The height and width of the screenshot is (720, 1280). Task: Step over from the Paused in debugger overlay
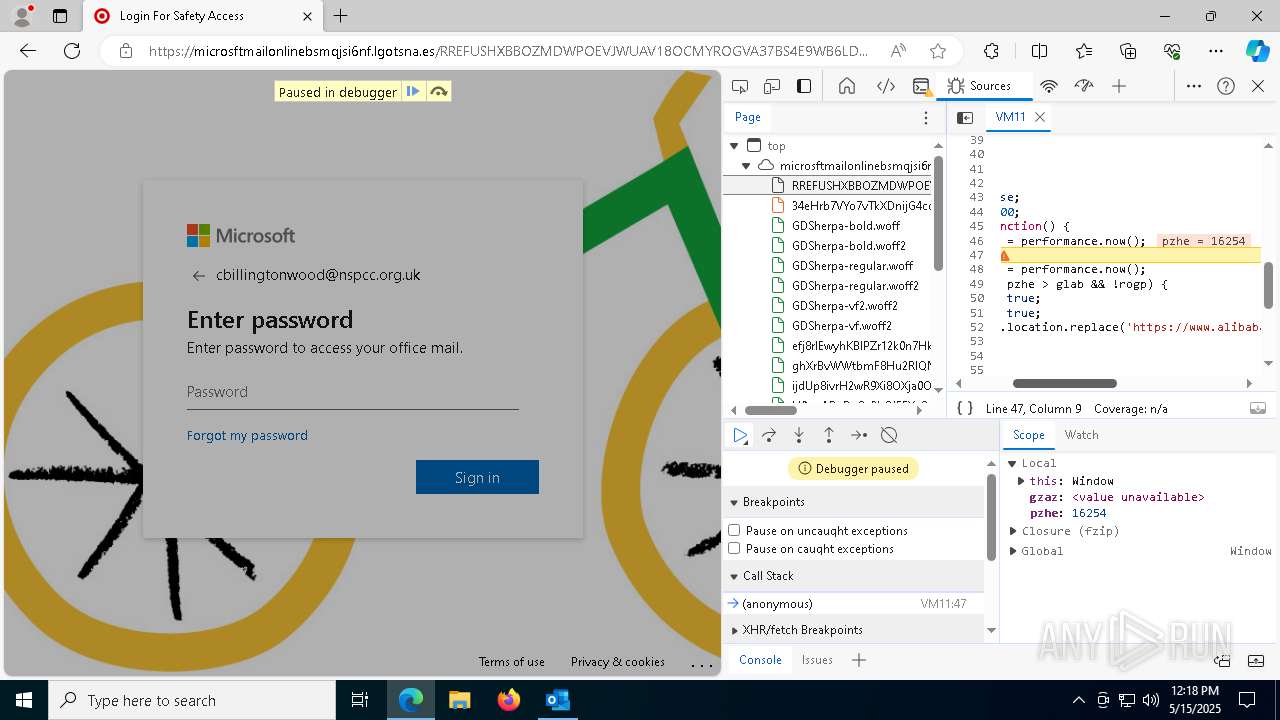(x=438, y=92)
